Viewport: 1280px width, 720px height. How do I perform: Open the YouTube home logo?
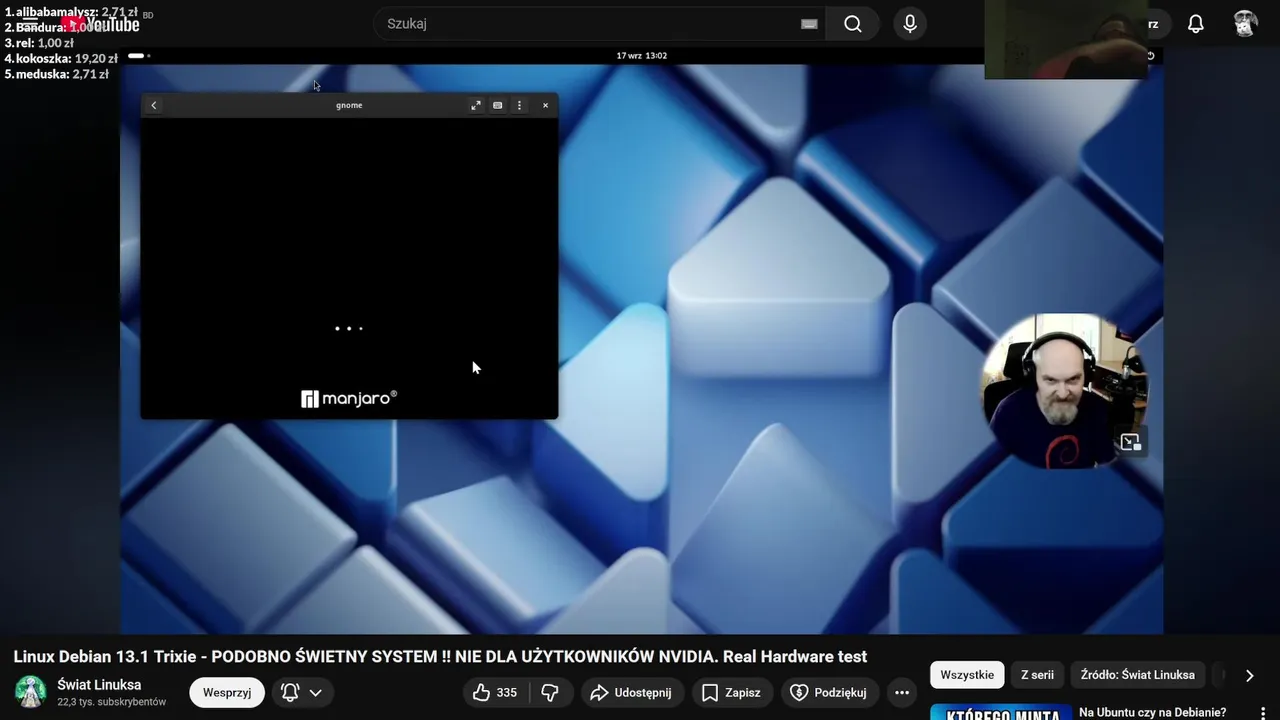coord(103,24)
